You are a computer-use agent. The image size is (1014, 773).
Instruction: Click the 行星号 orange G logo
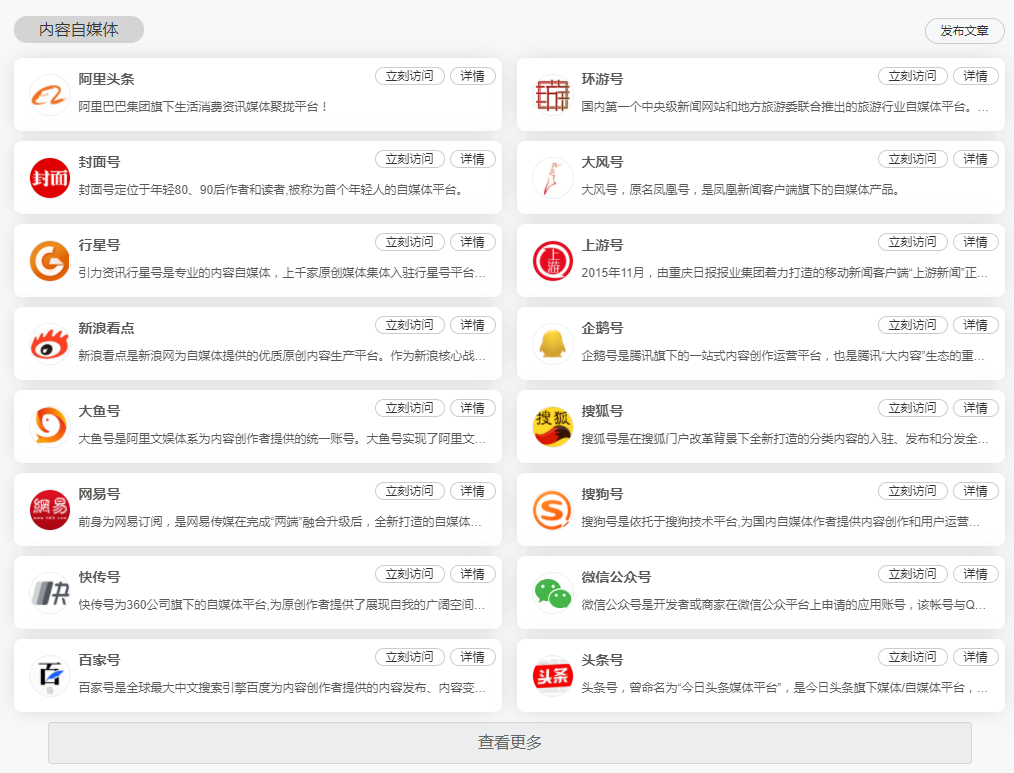pos(50,261)
